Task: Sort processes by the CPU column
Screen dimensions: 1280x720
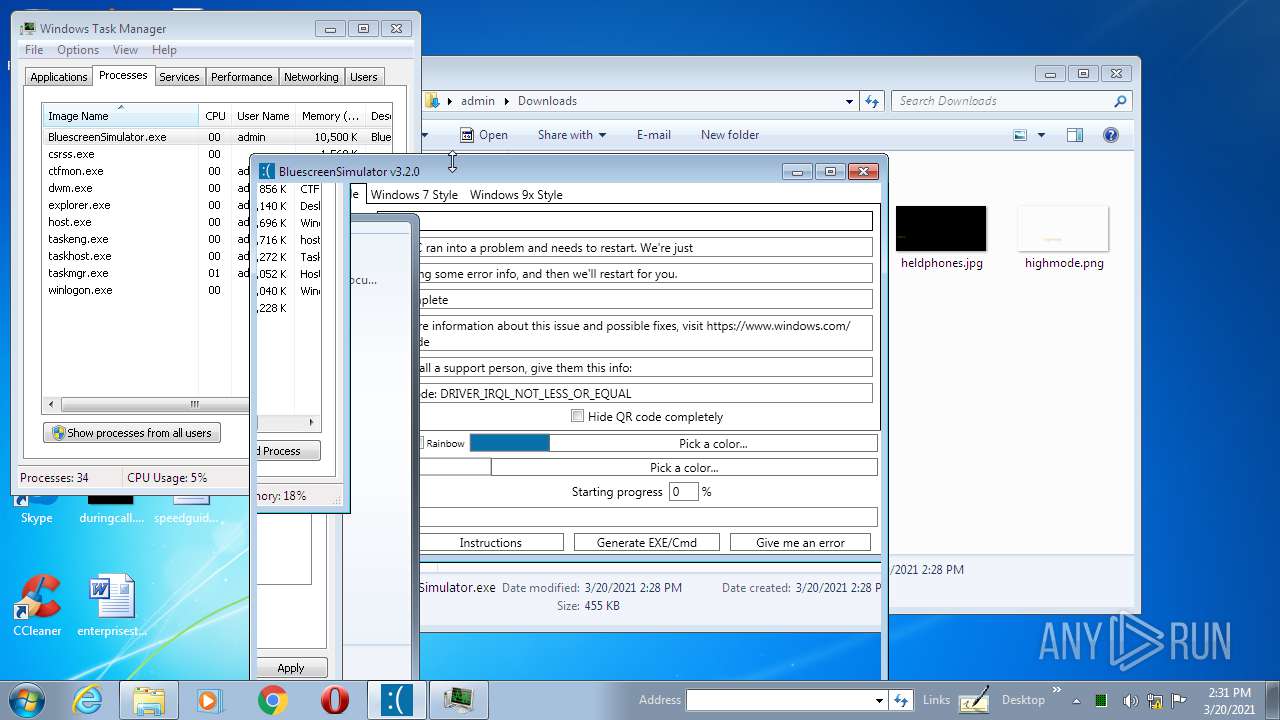Action: (215, 116)
